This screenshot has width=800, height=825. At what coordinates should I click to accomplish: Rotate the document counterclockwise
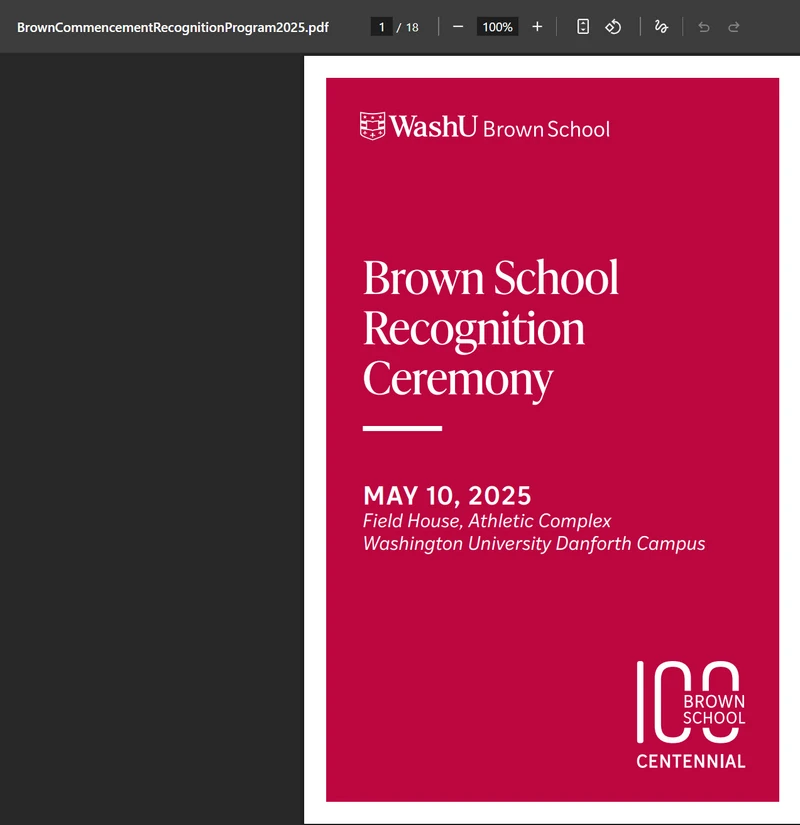tap(613, 27)
